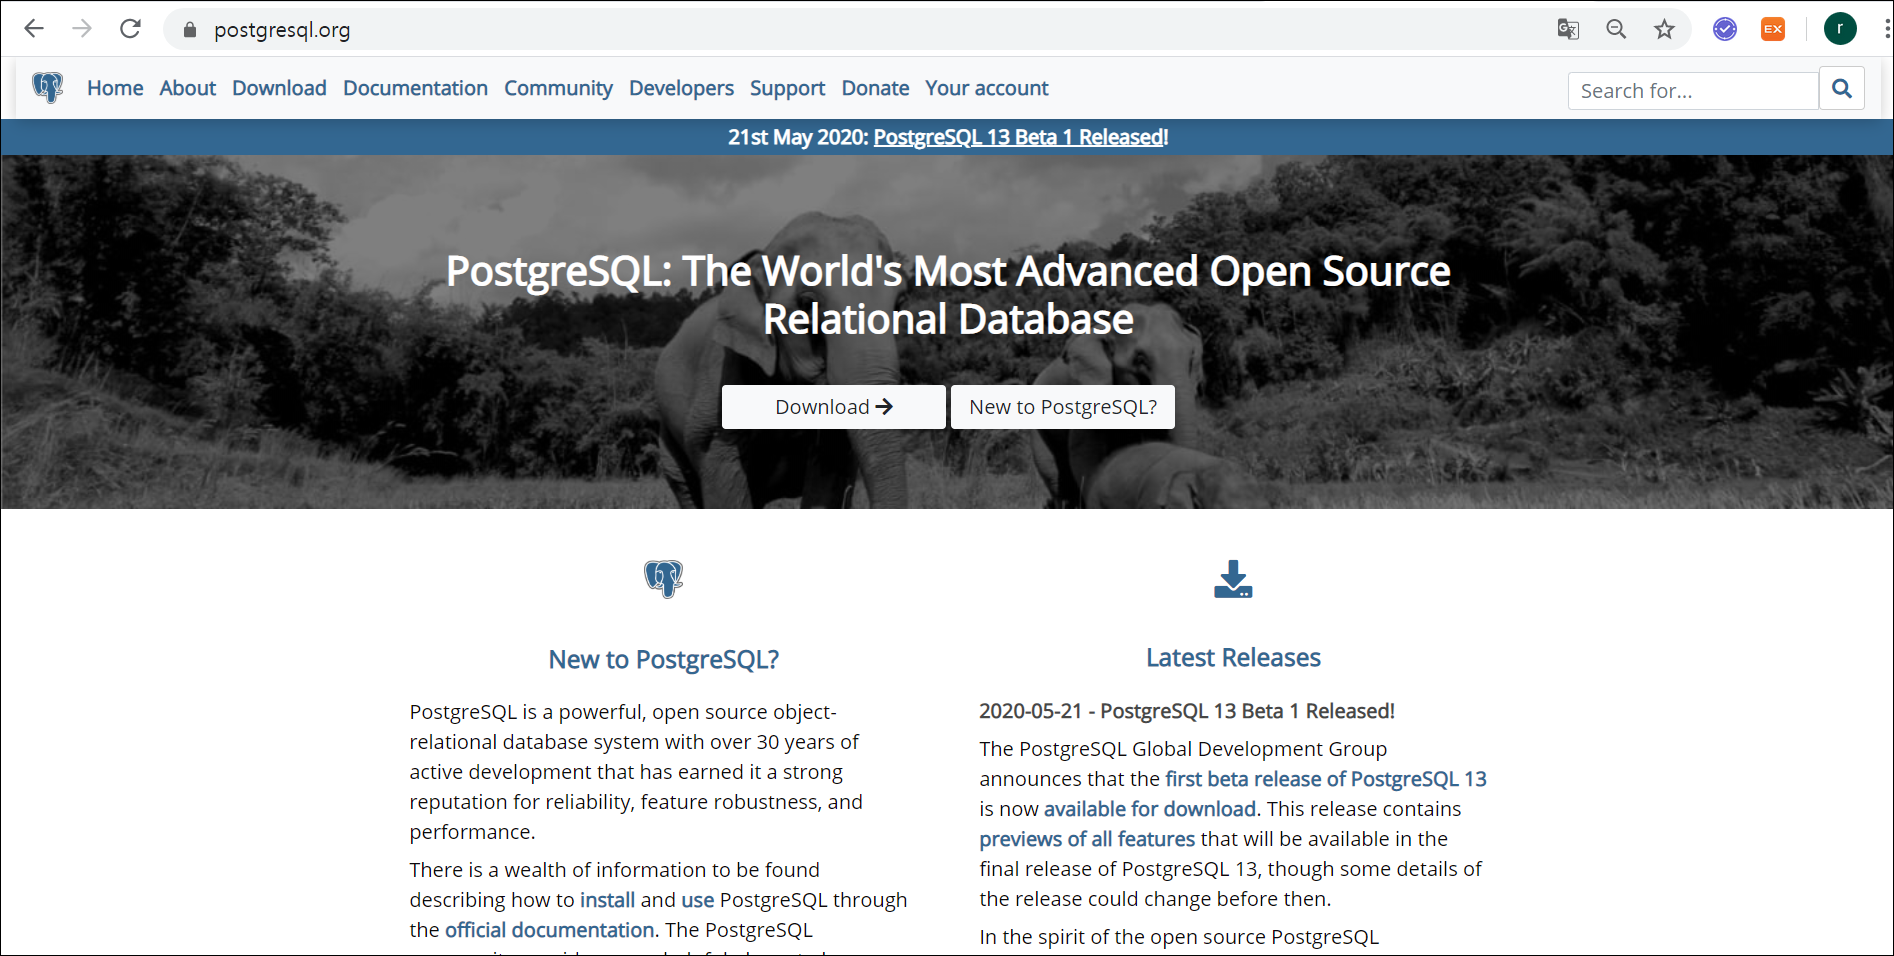Follow the use link in paragraph
This screenshot has height=956, width=1894.
point(697,900)
